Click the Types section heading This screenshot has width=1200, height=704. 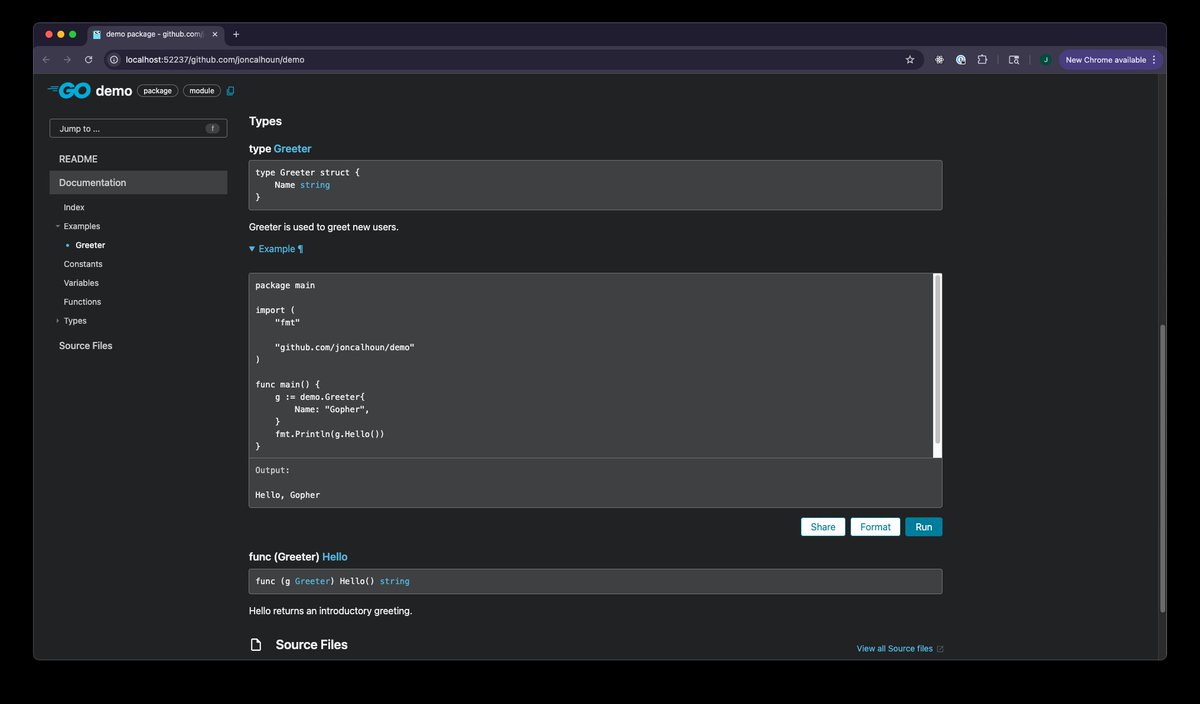coord(265,121)
